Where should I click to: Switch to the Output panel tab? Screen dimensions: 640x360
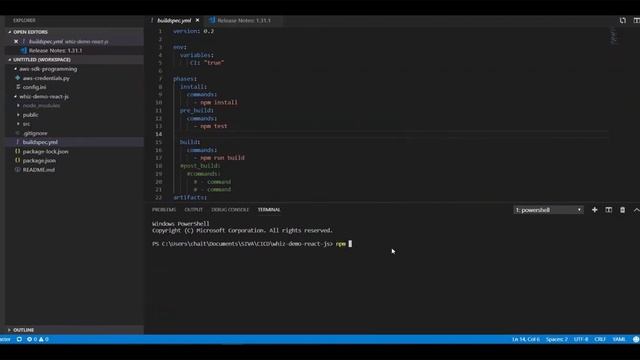click(193, 210)
